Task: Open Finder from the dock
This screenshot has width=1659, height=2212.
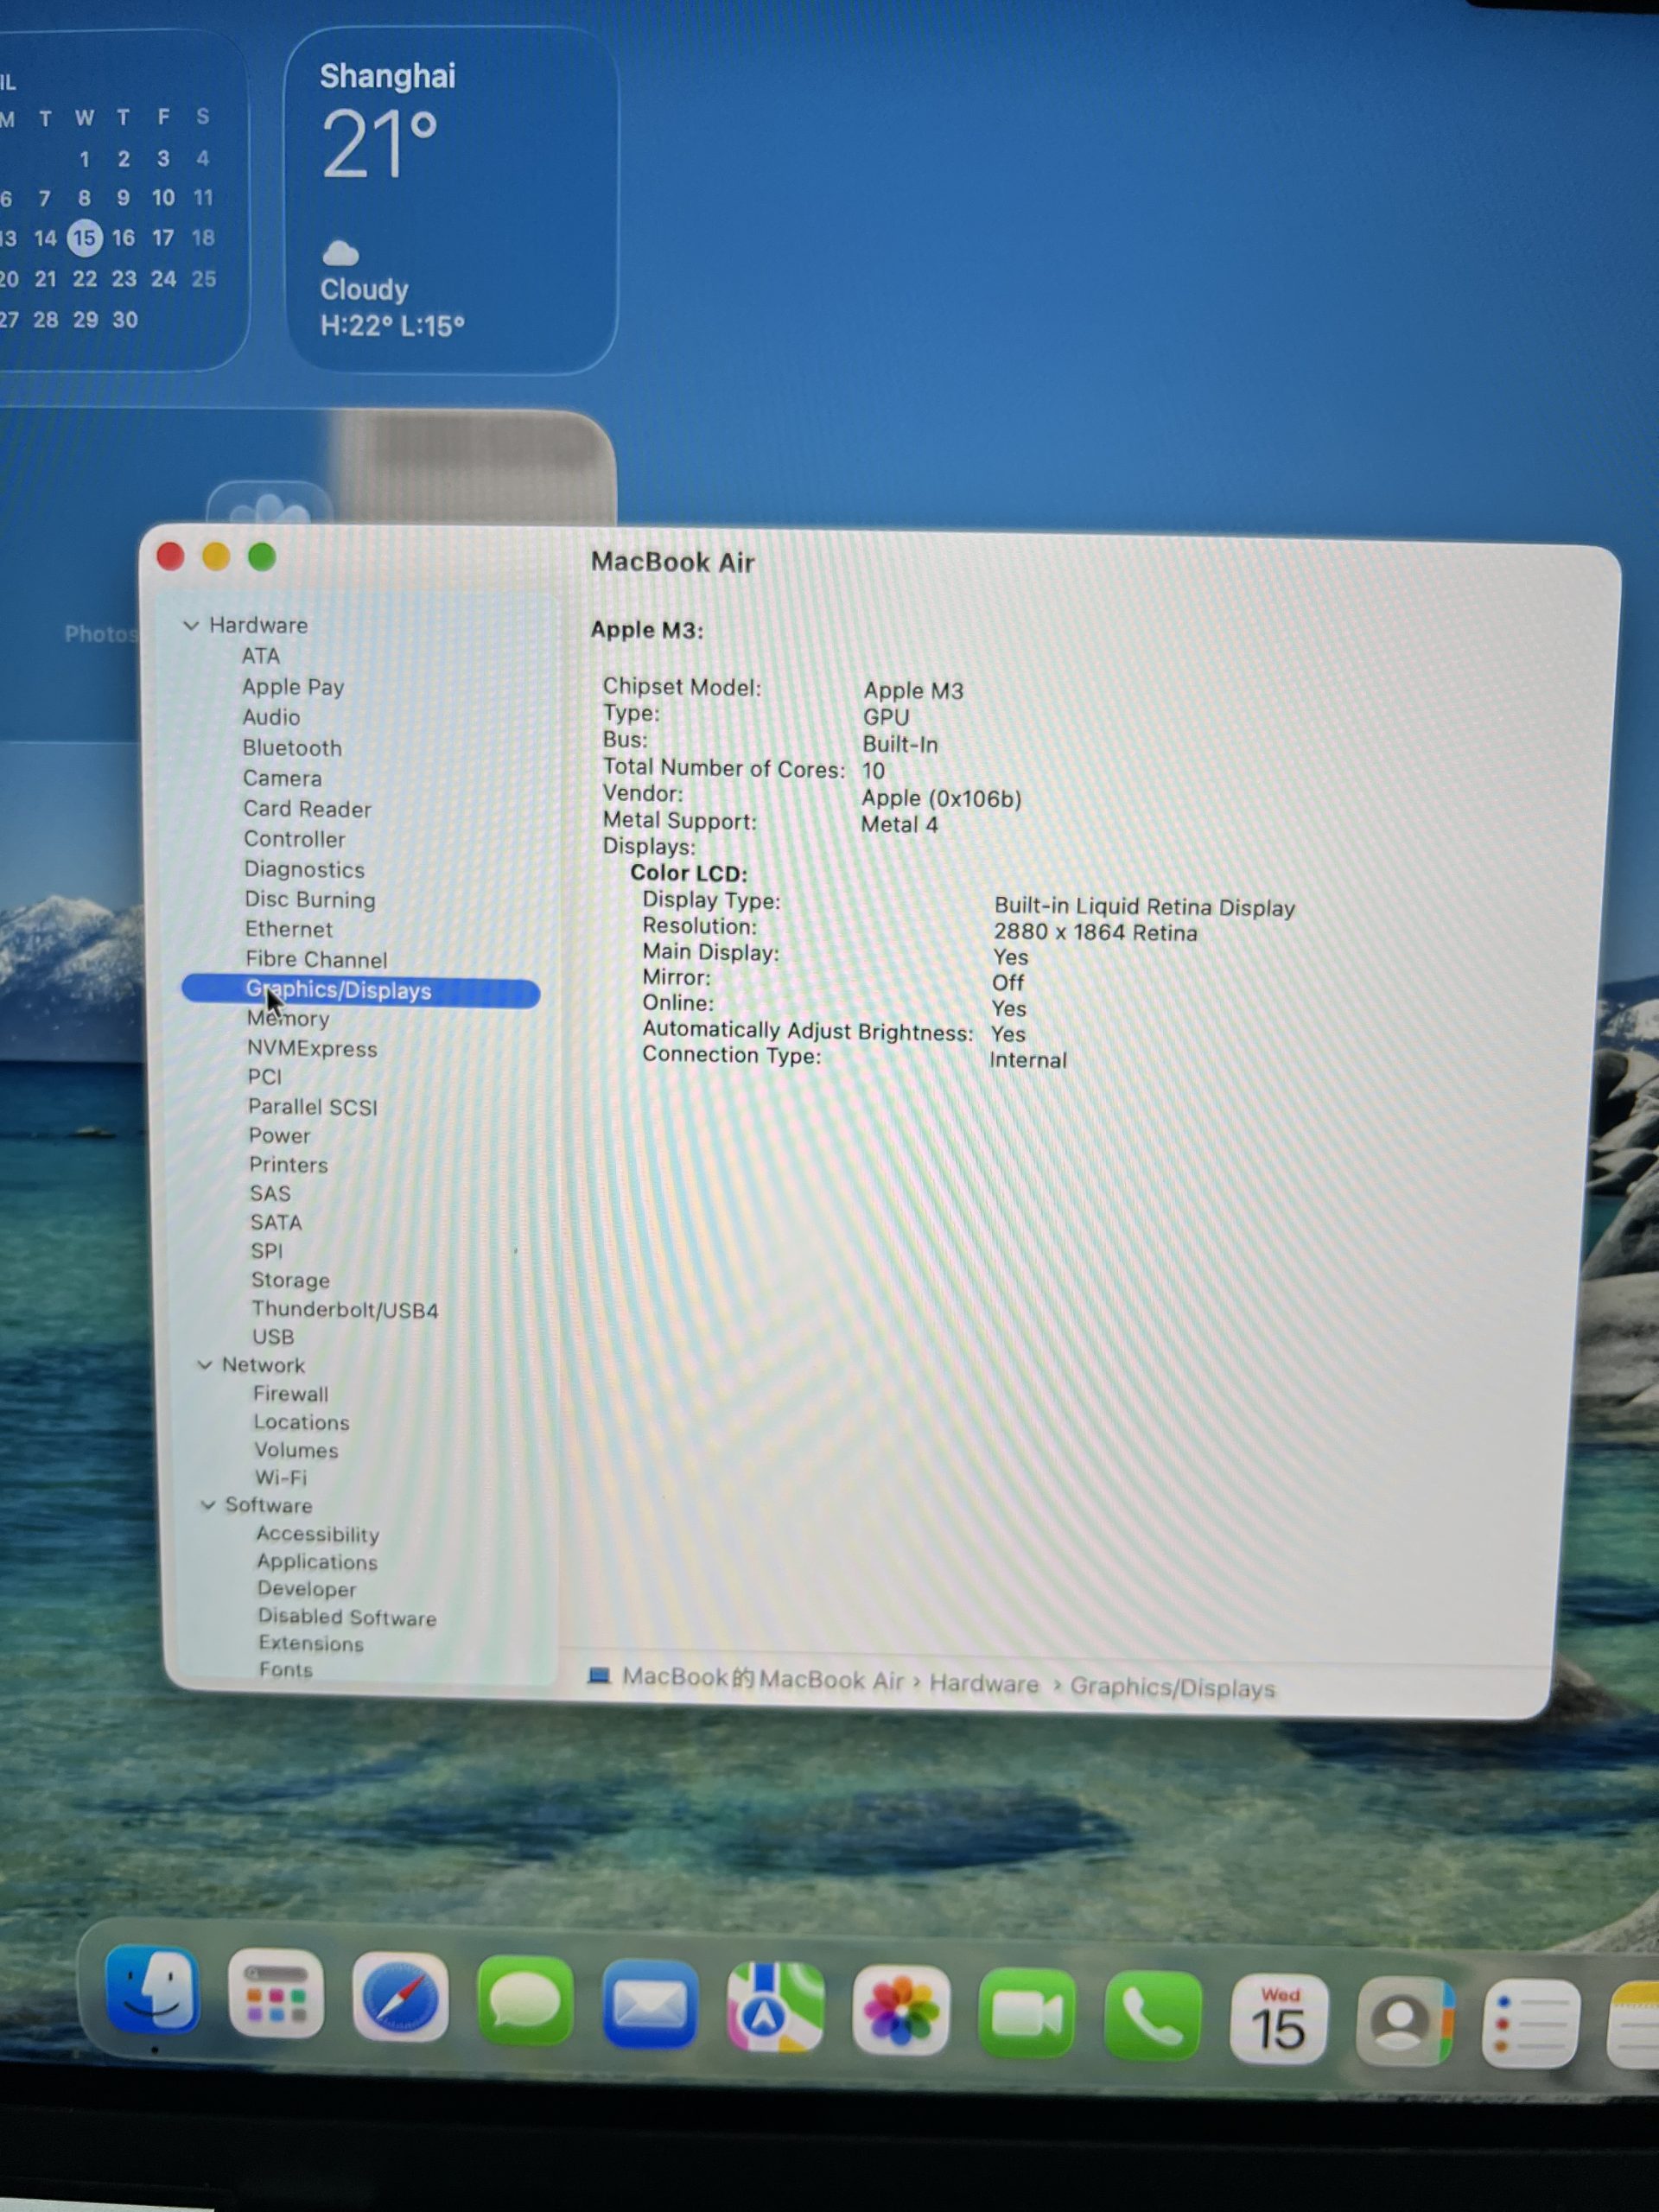Action: [152, 1990]
